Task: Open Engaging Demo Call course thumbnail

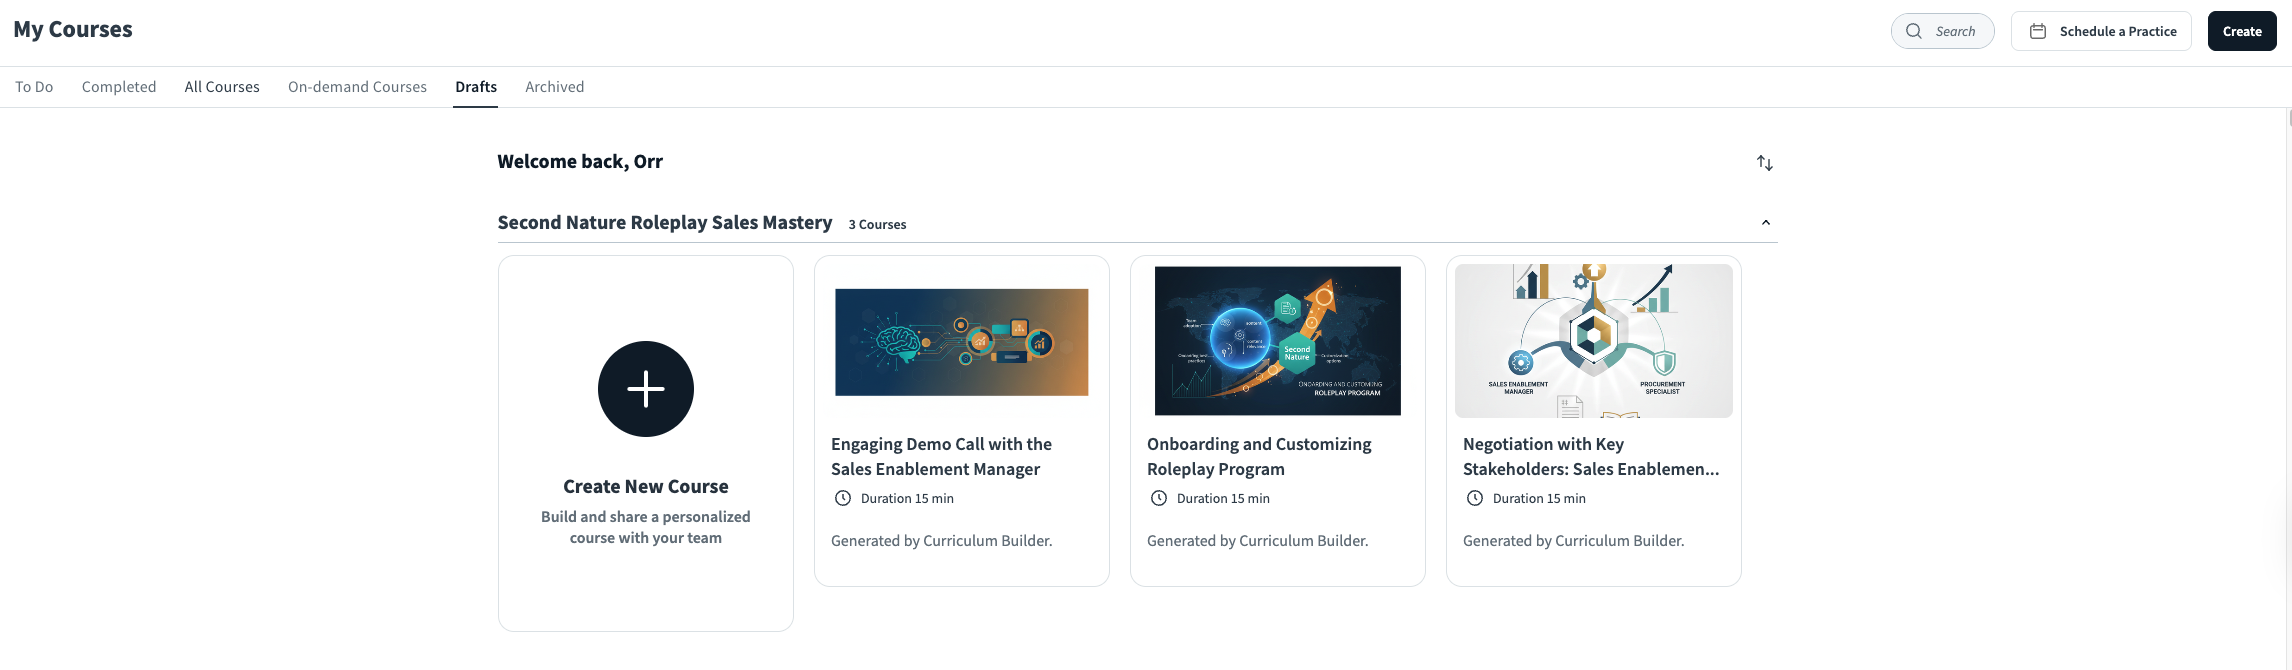Action: [x=962, y=342]
